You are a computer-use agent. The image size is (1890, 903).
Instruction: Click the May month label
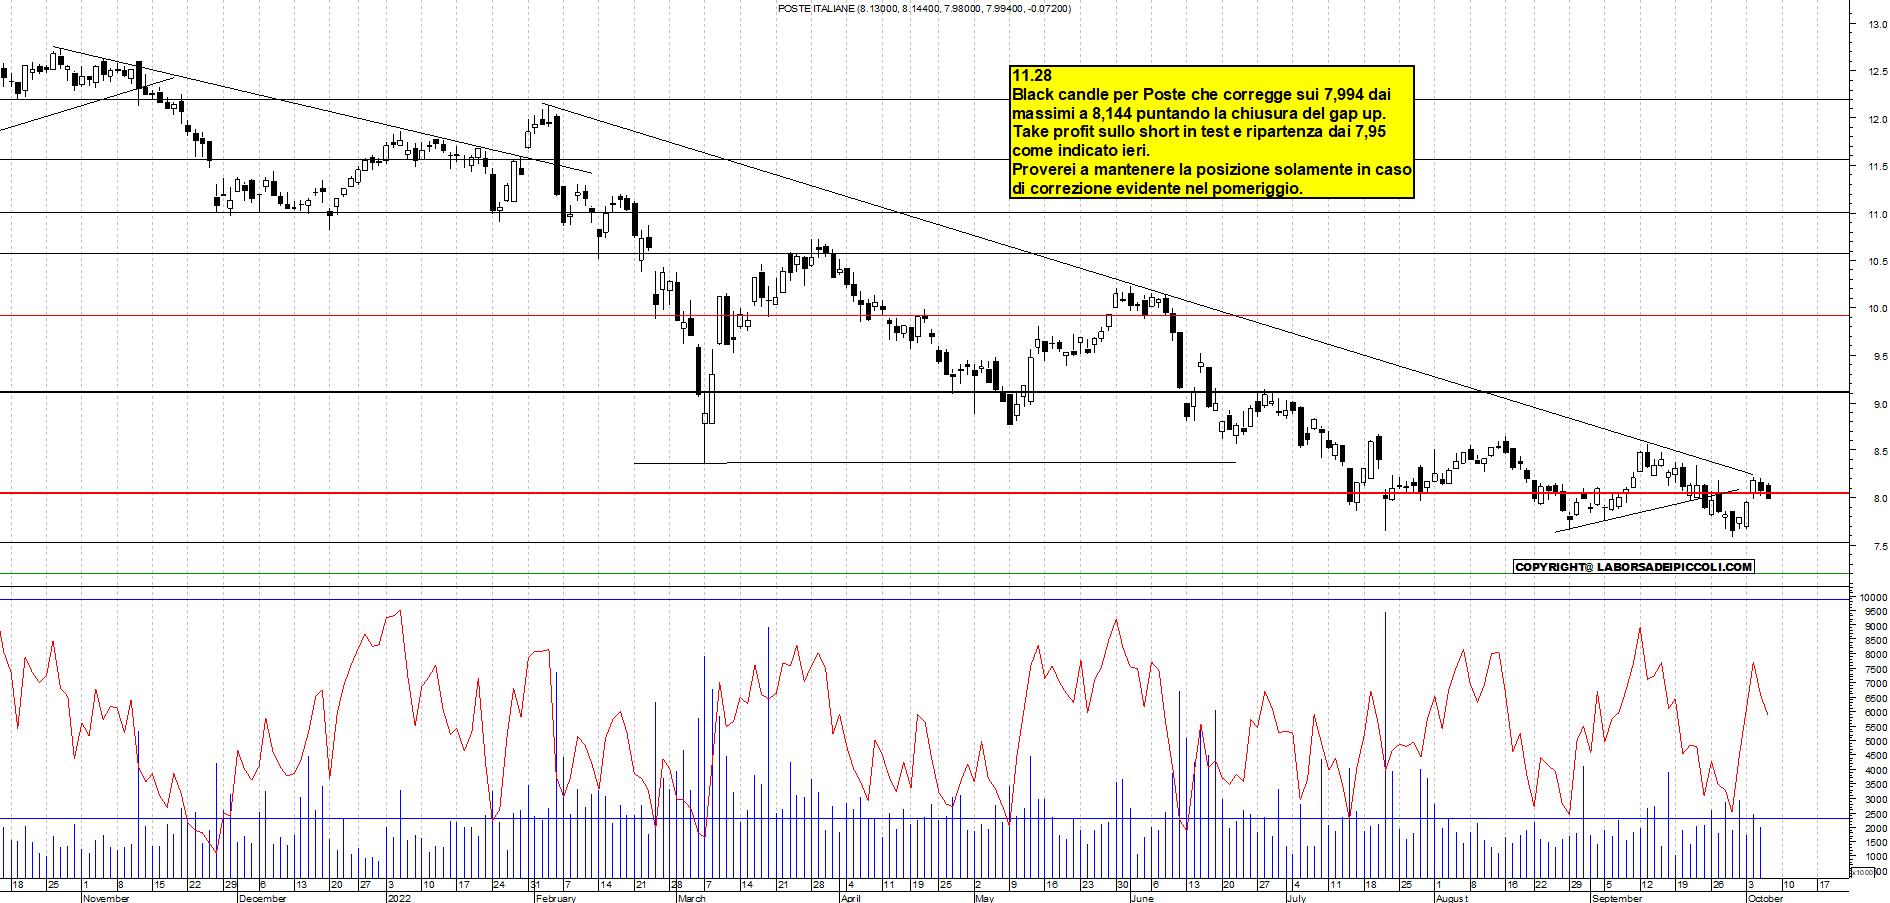click(984, 898)
